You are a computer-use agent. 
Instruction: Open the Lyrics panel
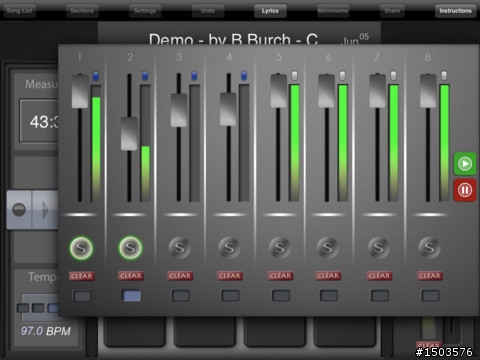point(270,11)
